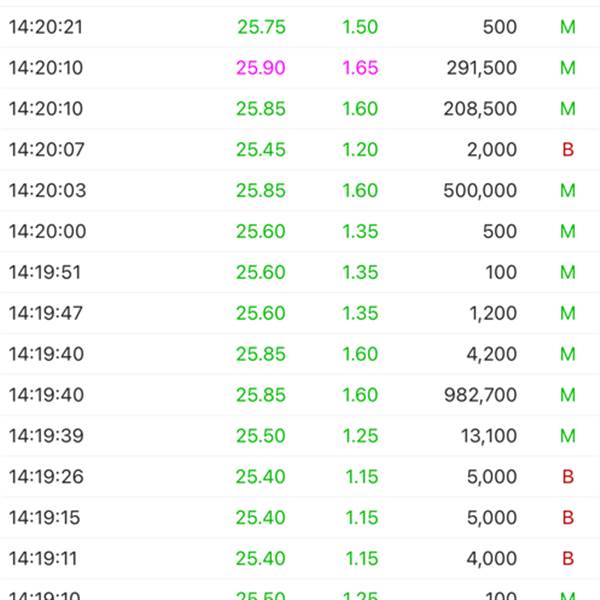Click the 13,100 volume value
The image size is (600, 600).
[x=490, y=436]
